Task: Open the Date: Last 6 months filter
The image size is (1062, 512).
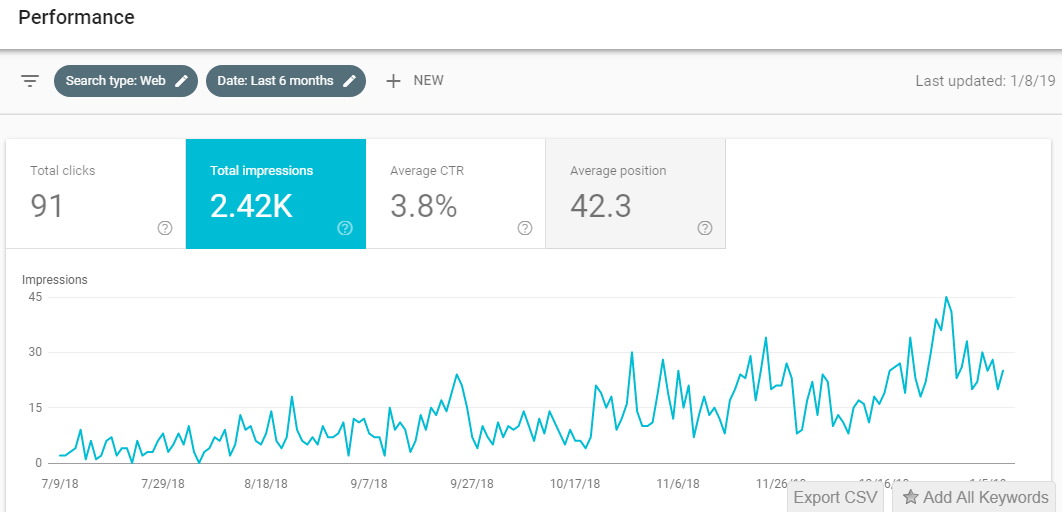Action: [275, 81]
